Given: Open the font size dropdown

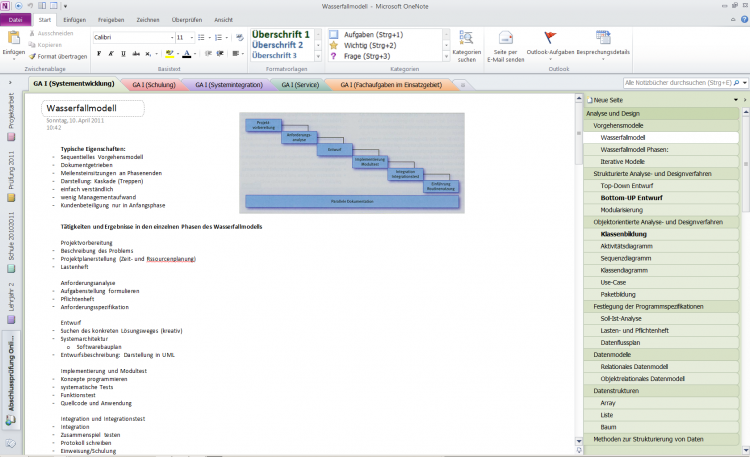Looking at the screenshot, I should (x=191, y=37).
